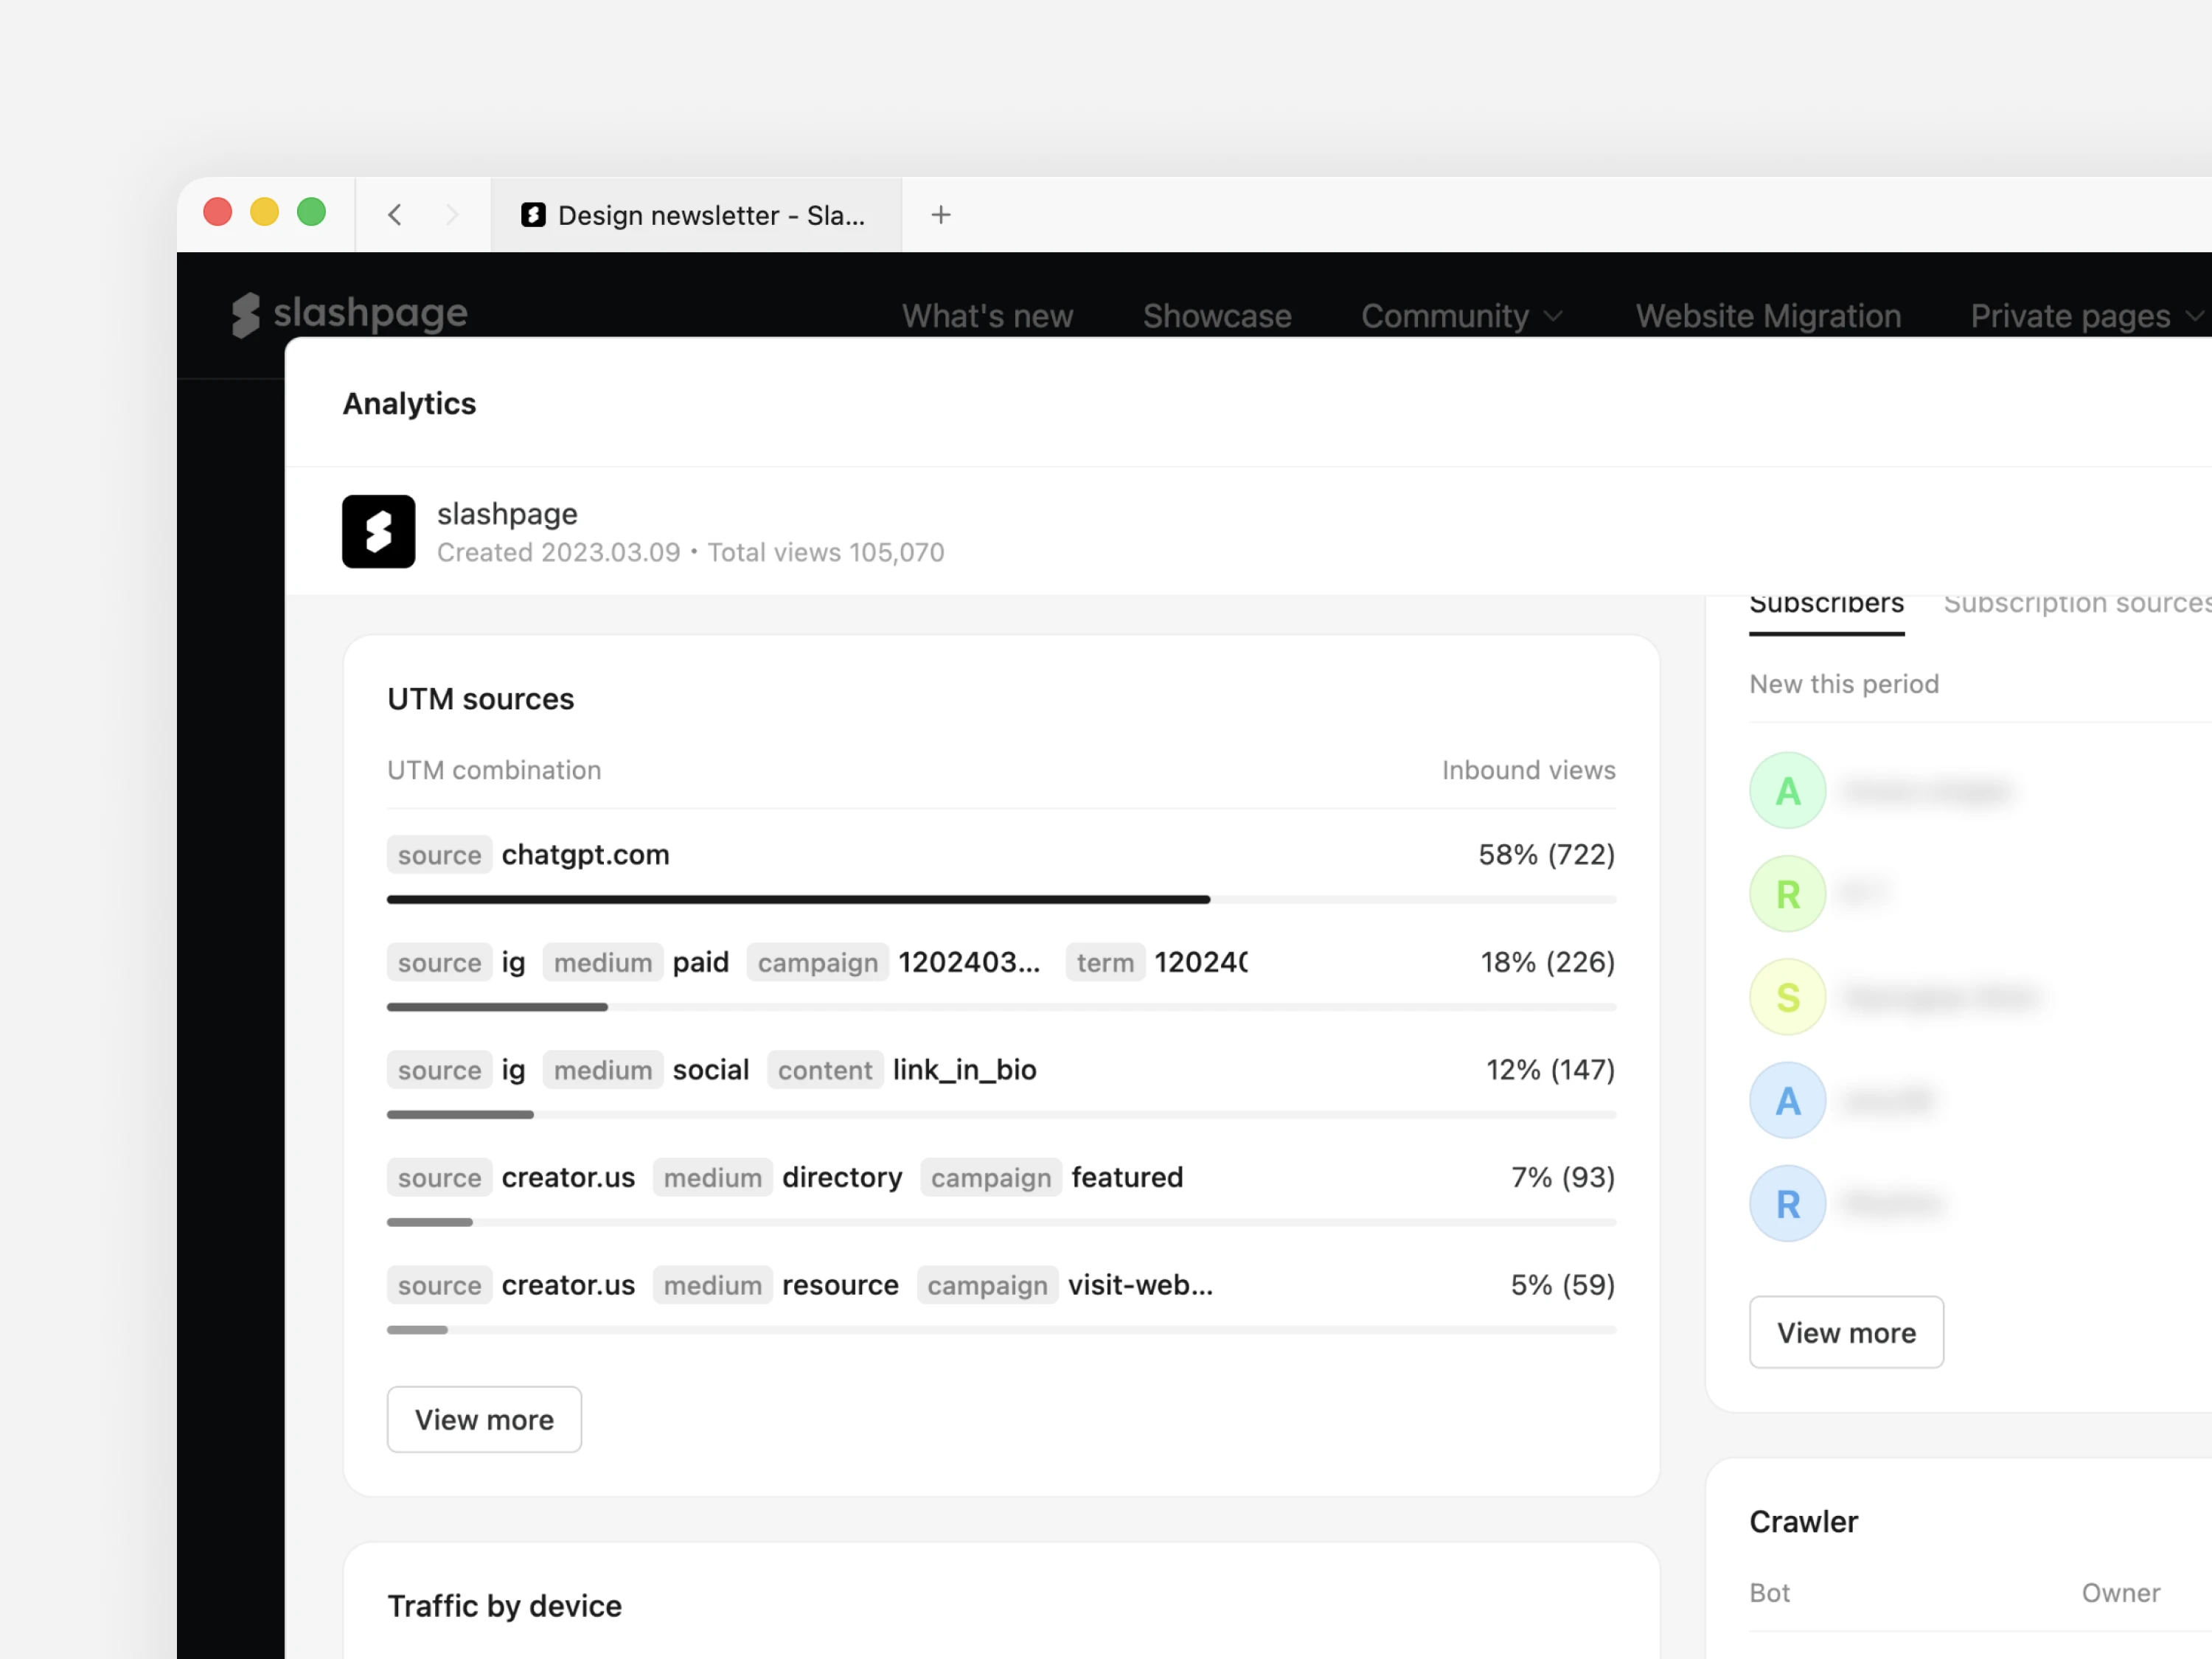Click the link_in_bio content value
This screenshot has width=2212, height=1659.
(x=964, y=1070)
